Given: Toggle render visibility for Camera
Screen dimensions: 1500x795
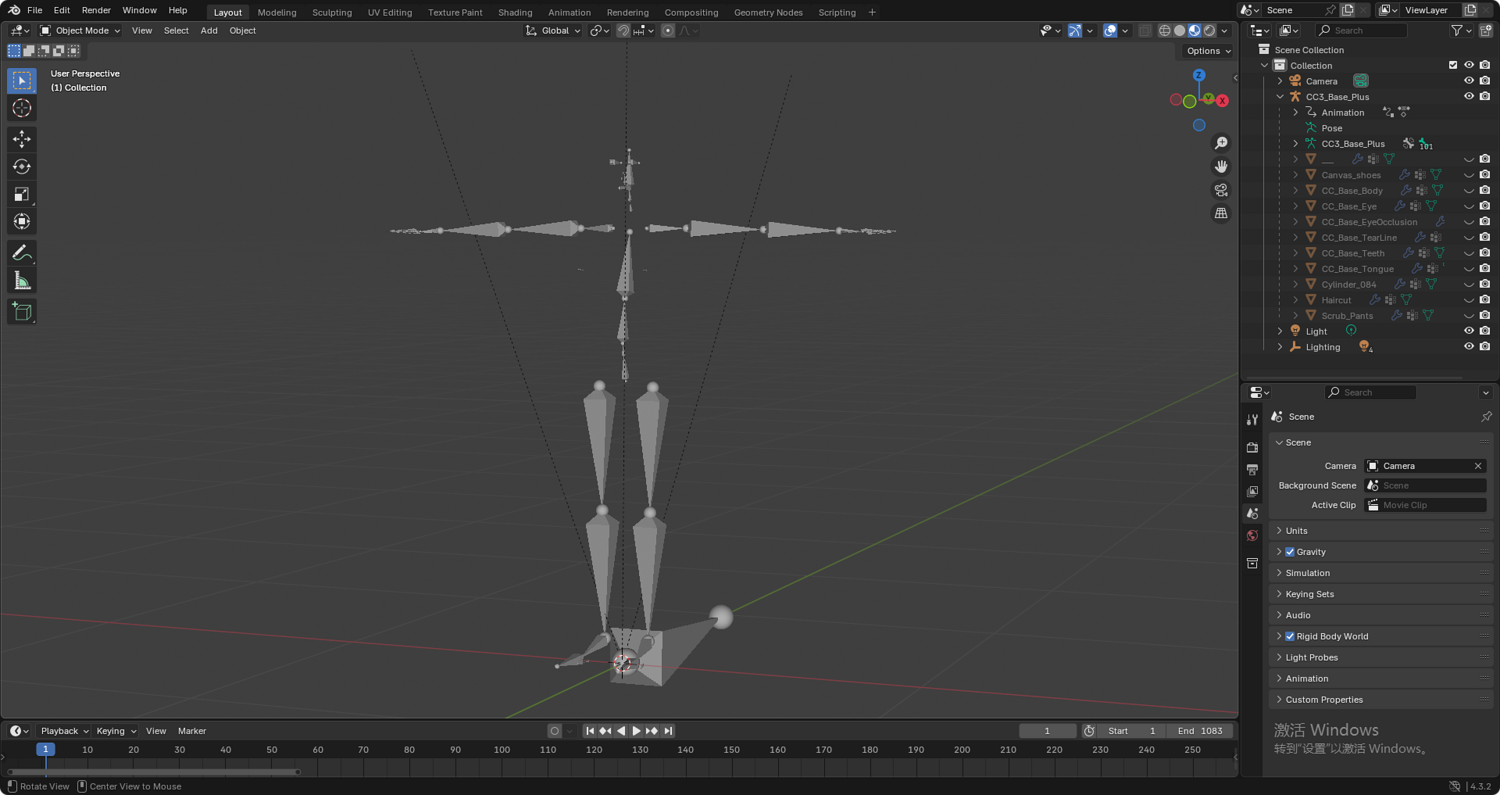Looking at the screenshot, I should [x=1485, y=81].
